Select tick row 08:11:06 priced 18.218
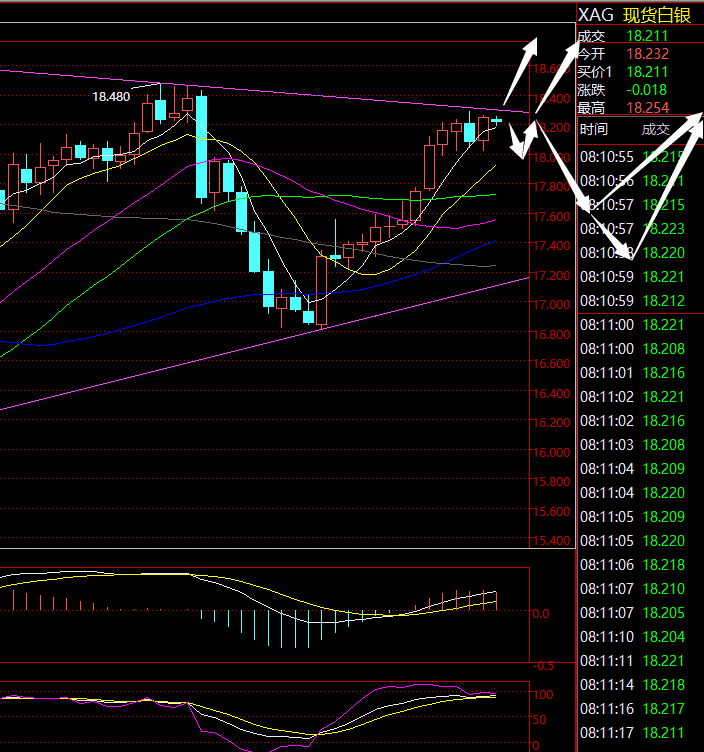 coord(633,564)
